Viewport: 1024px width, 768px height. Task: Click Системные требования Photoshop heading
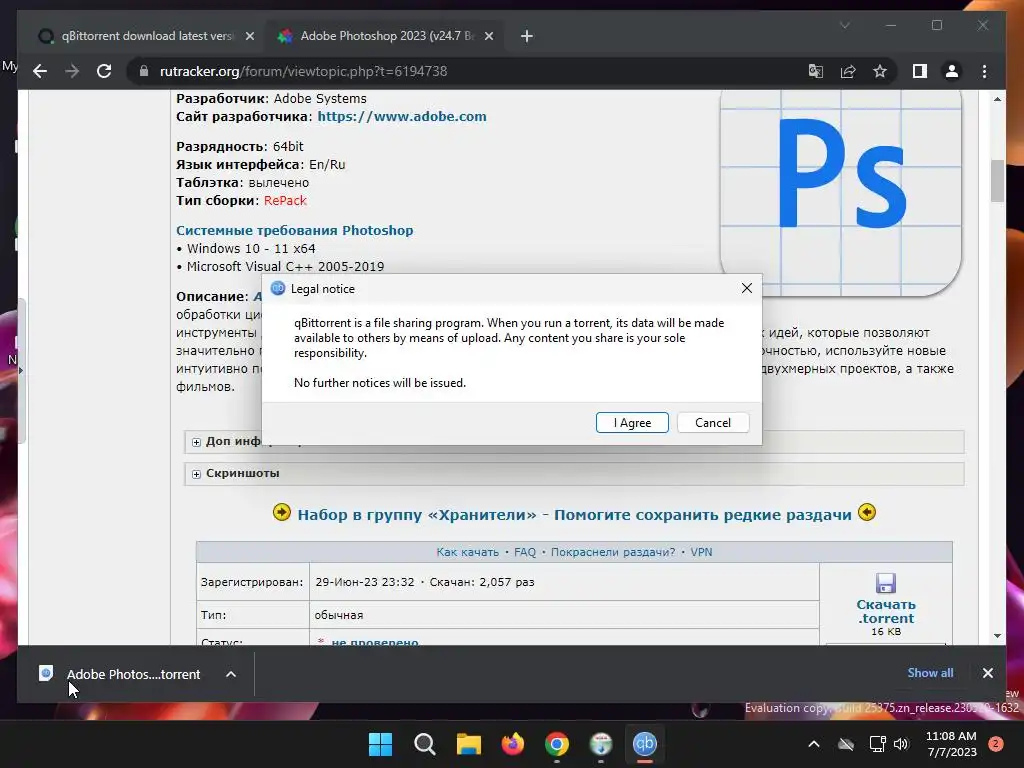coord(295,230)
